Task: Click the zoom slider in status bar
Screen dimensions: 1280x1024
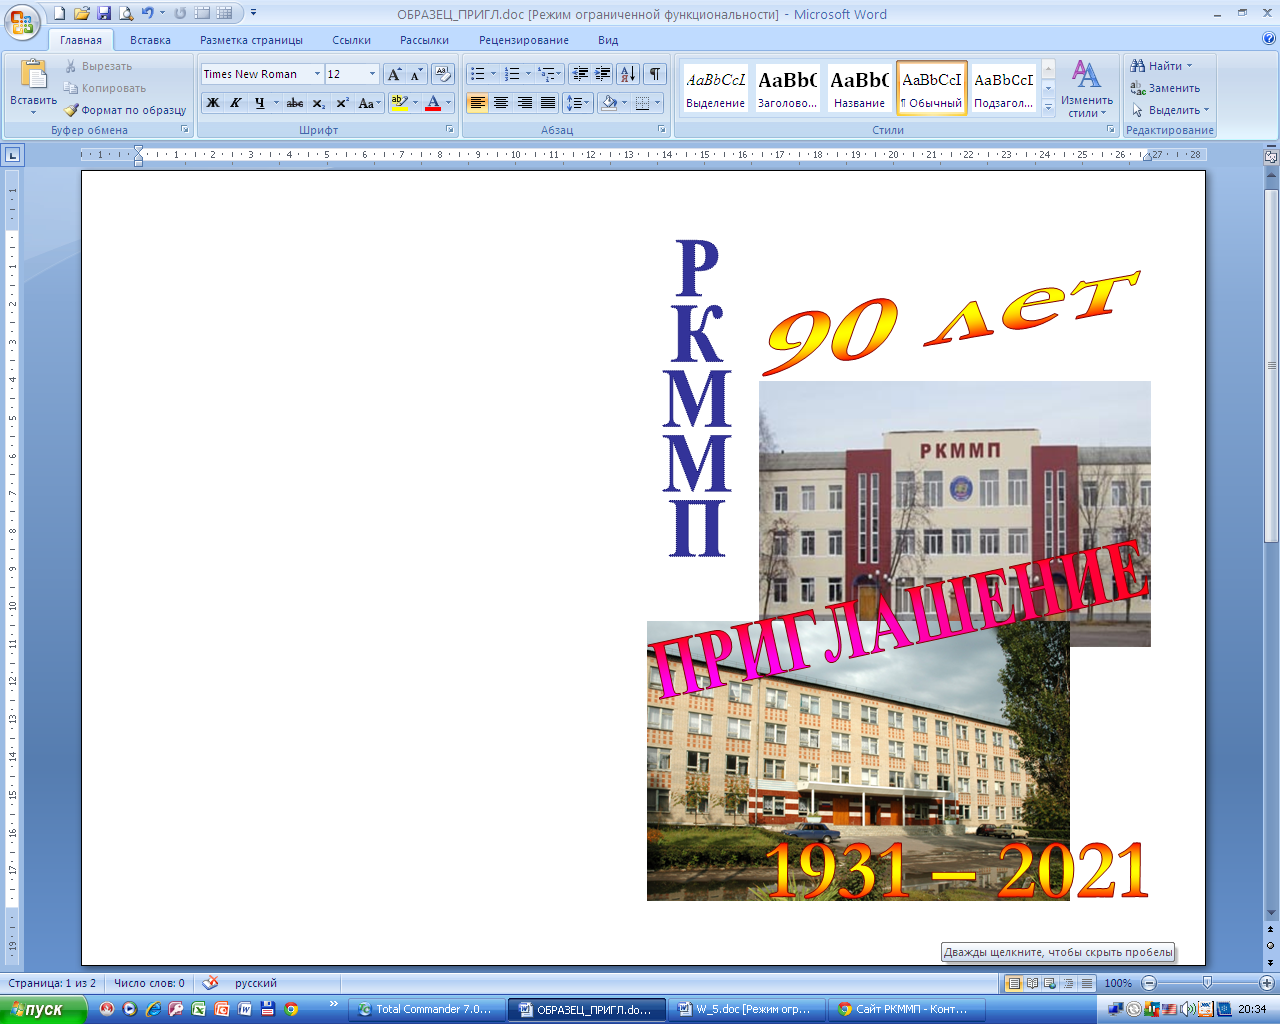Action: (x=1207, y=983)
